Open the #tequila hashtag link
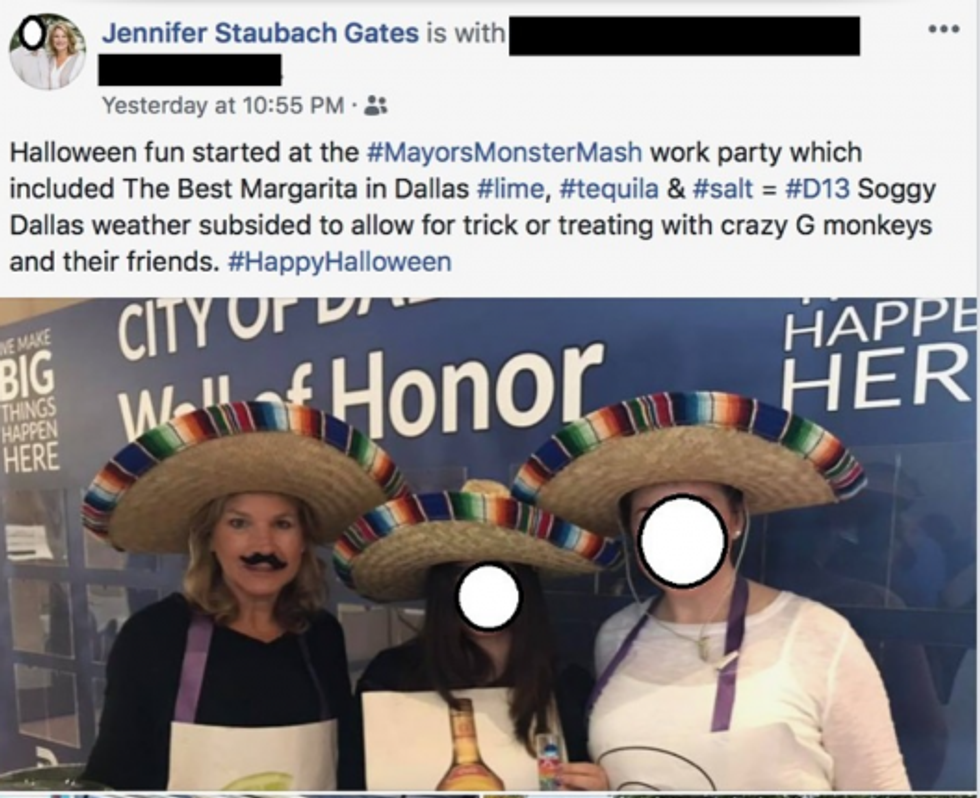Viewport: 980px width, 798px height. [609, 189]
